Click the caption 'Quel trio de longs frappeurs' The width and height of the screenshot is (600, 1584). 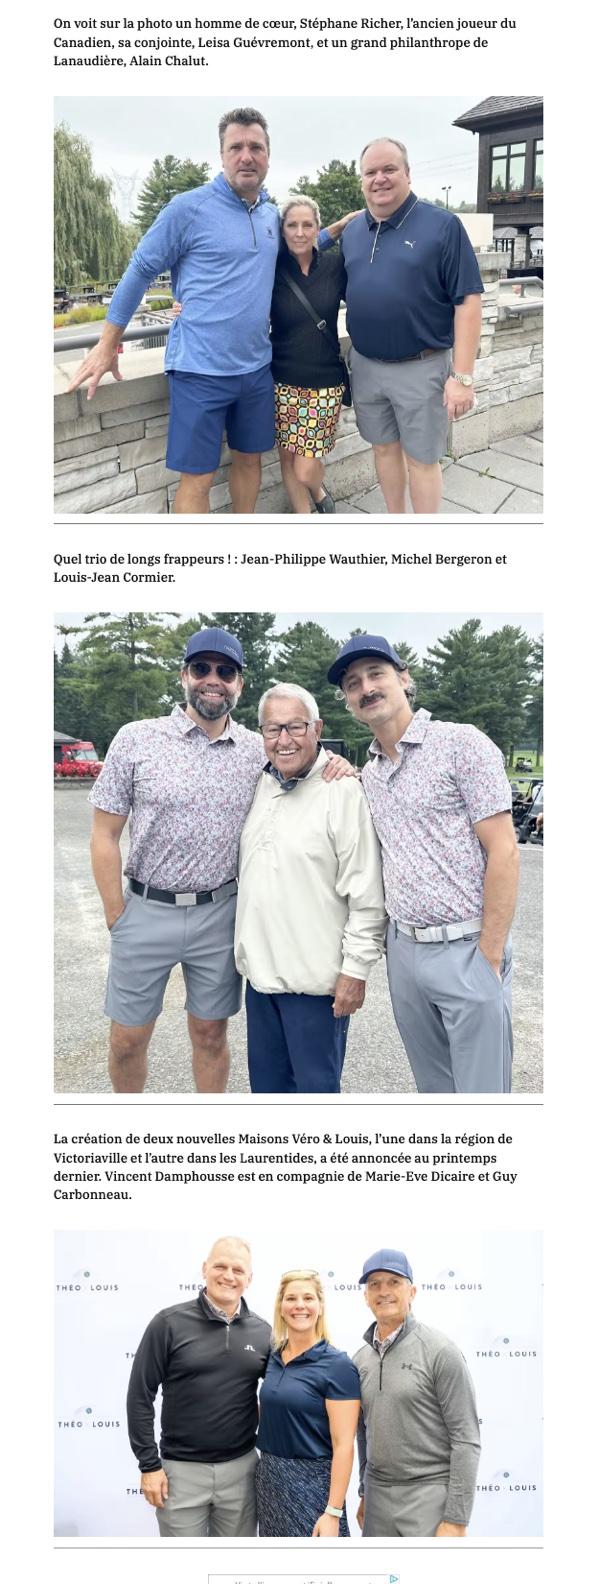click(x=280, y=568)
